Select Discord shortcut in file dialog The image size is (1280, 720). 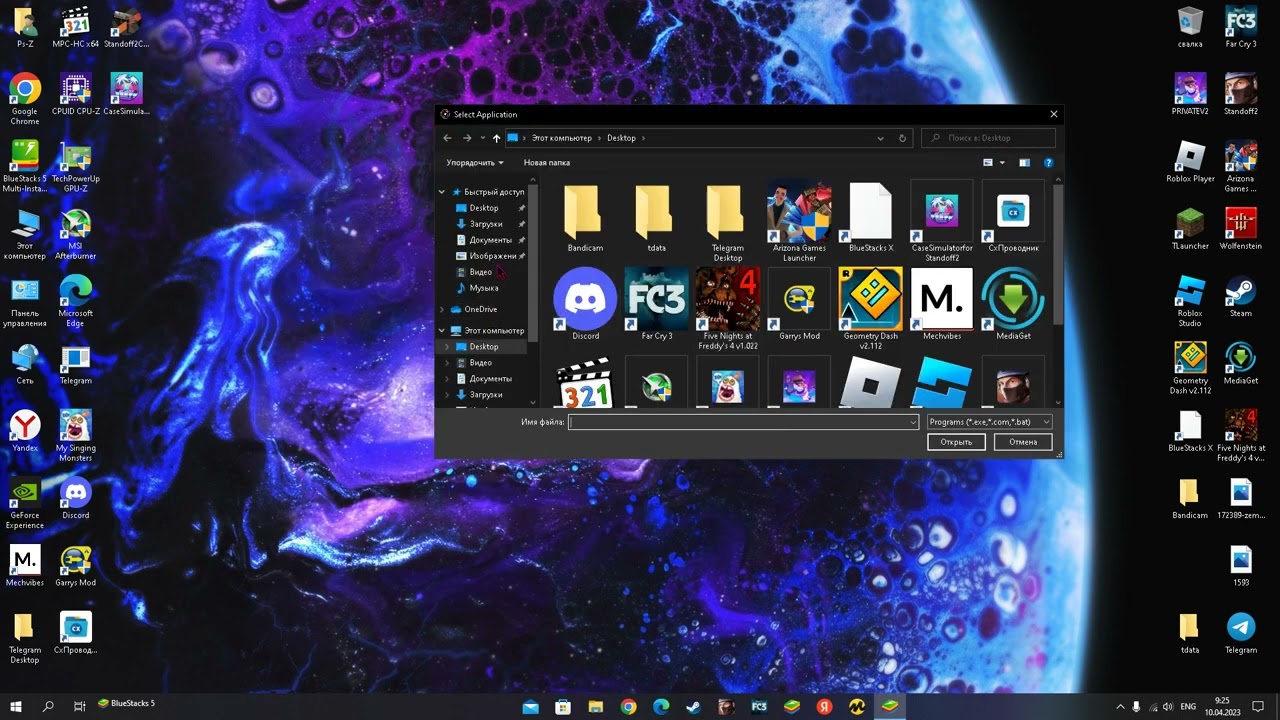(585, 304)
